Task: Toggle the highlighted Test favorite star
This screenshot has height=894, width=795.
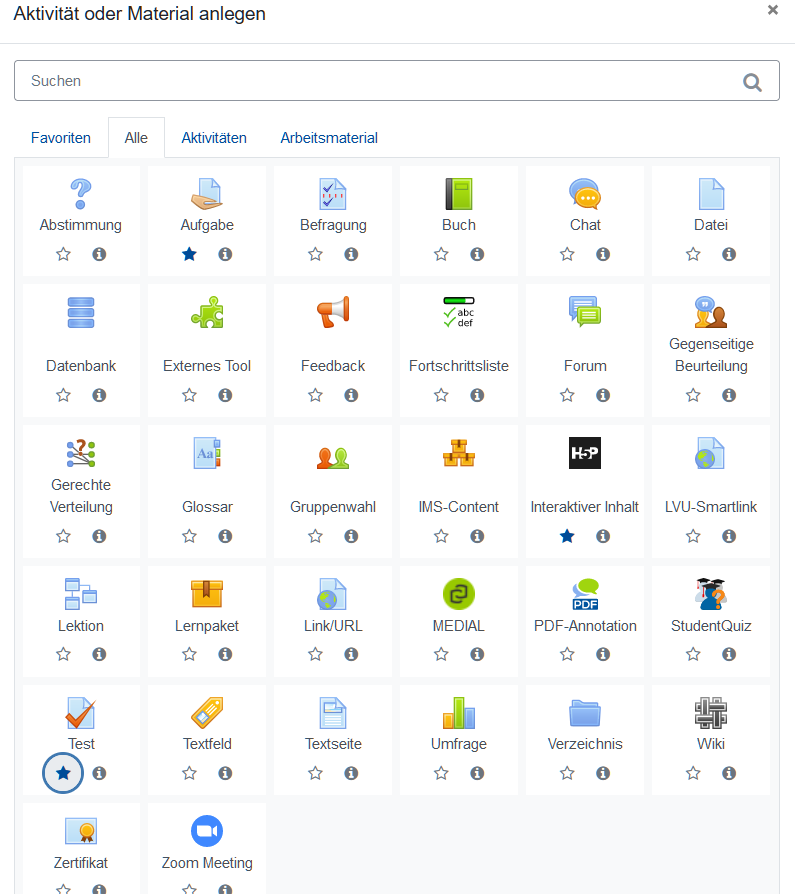Action: coord(63,773)
